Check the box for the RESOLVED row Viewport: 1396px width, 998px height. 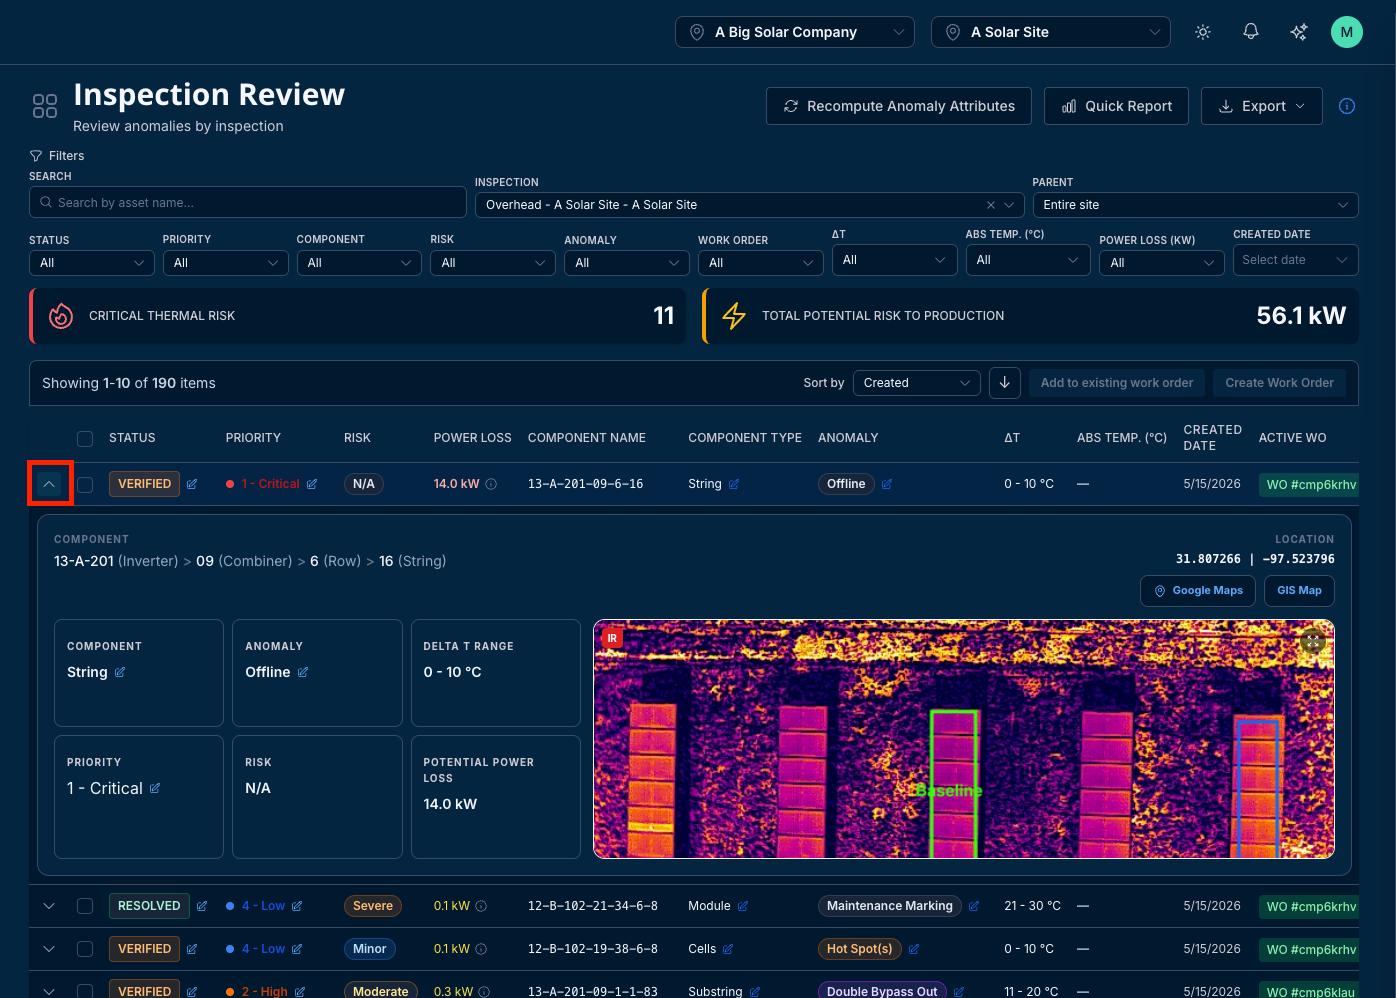pyautogui.click(x=85, y=906)
